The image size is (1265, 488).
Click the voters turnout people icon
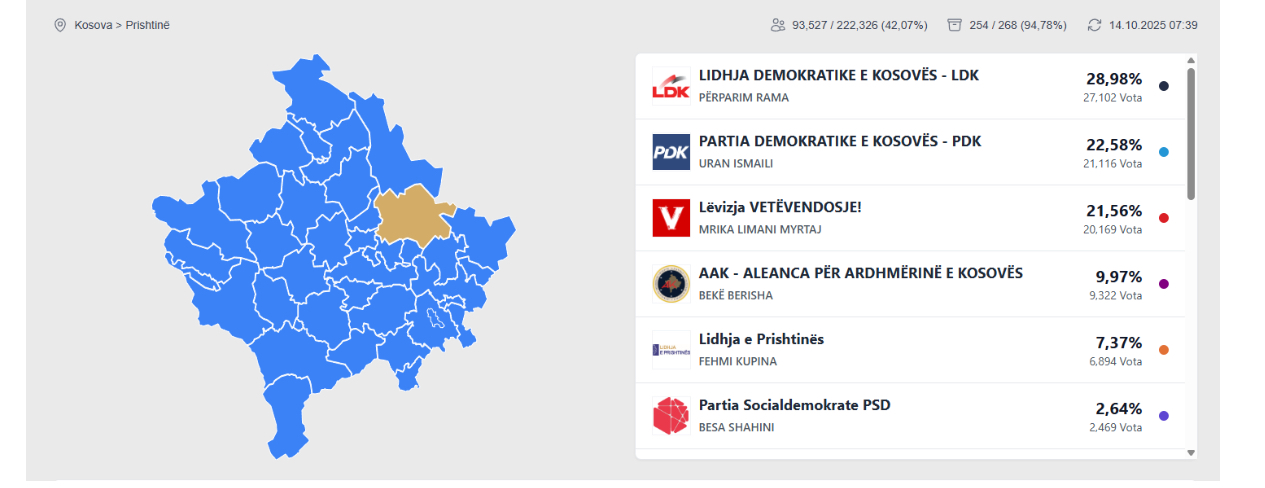pyautogui.click(x=778, y=25)
